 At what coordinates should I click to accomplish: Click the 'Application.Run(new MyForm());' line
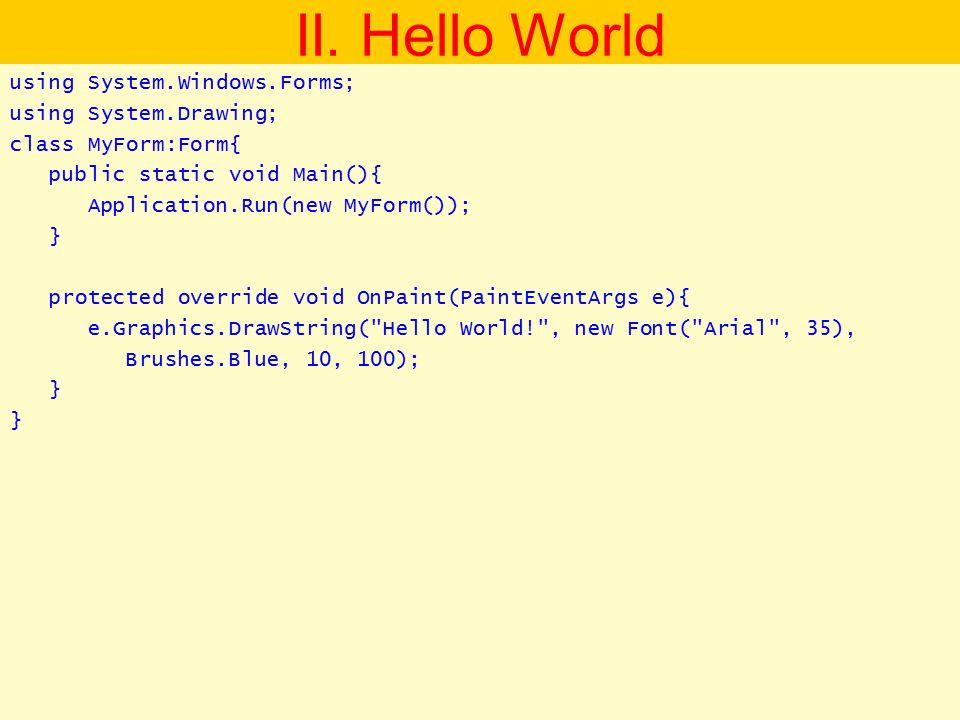pyautogui.click(x=279, y=205)
